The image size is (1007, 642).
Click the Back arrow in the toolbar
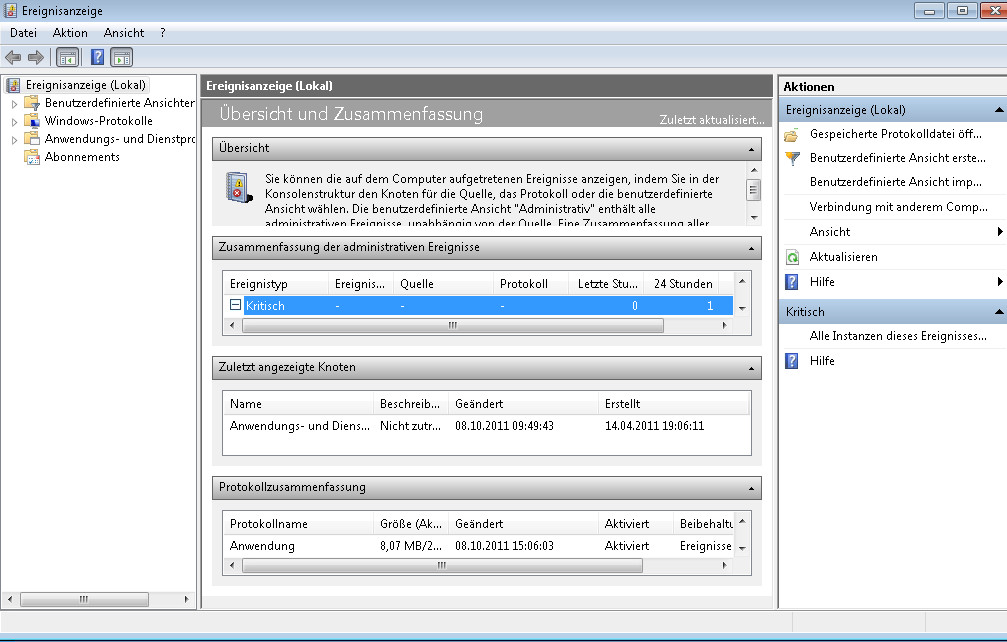[13, 57]
